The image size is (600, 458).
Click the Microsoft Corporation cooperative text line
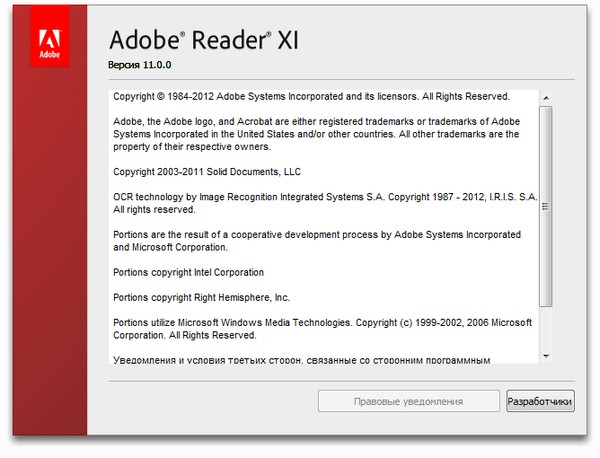[x=171, y=247]
